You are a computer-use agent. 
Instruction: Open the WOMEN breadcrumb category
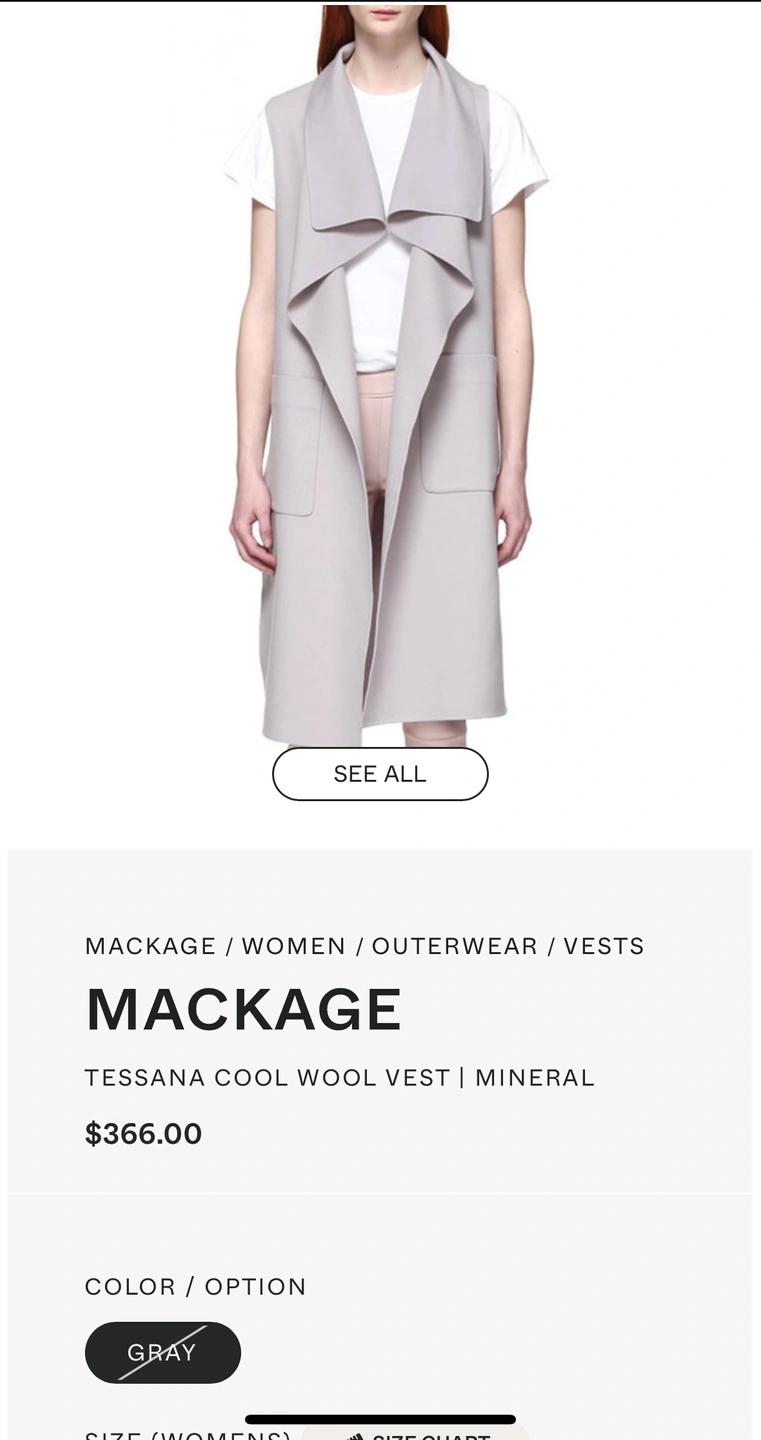pos(294,946)
